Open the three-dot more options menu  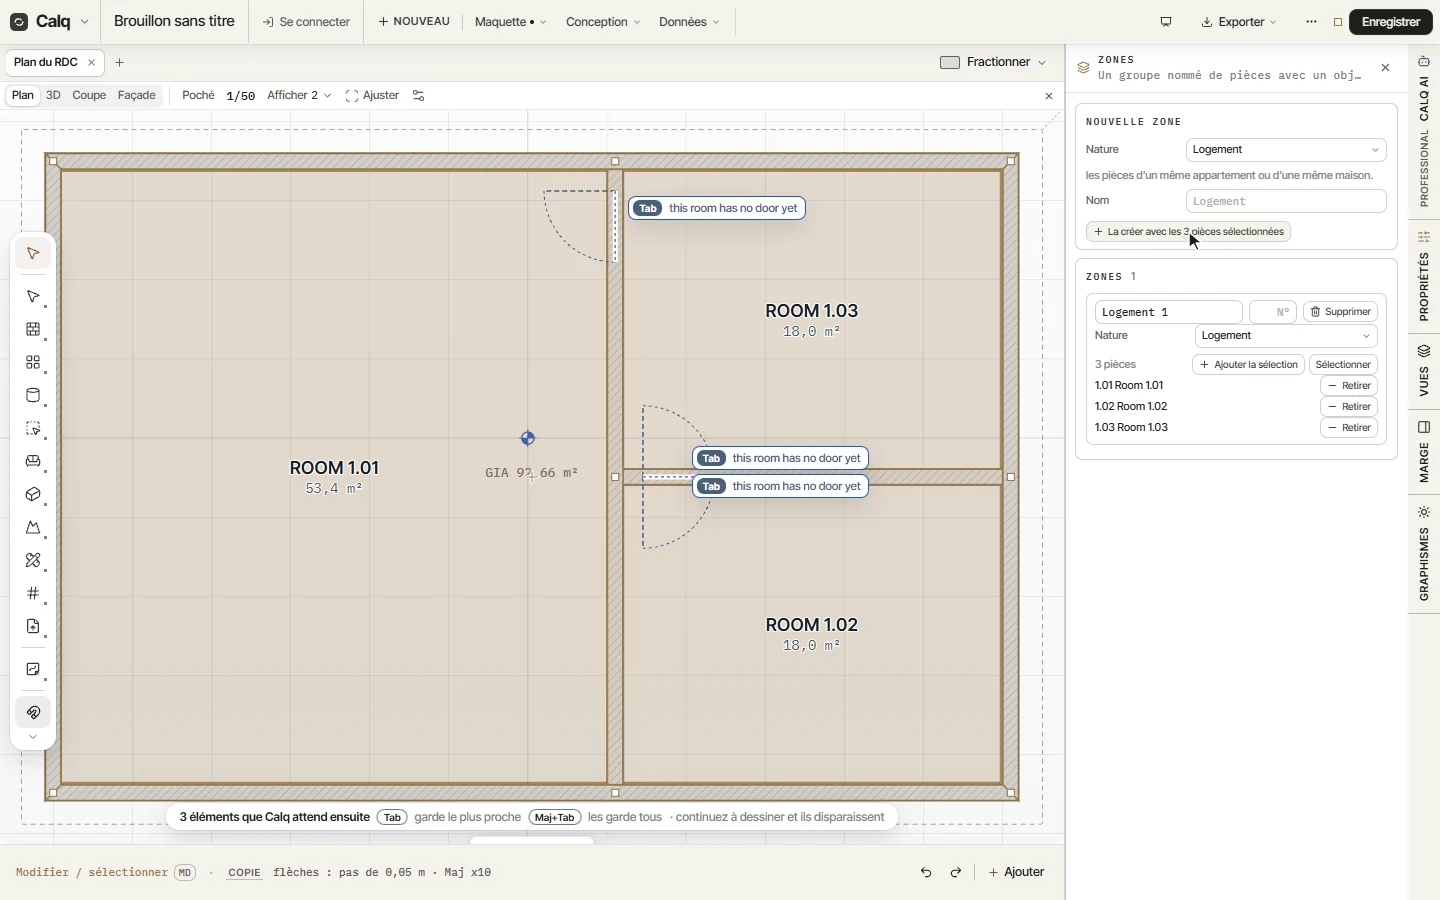point(1312,22)
